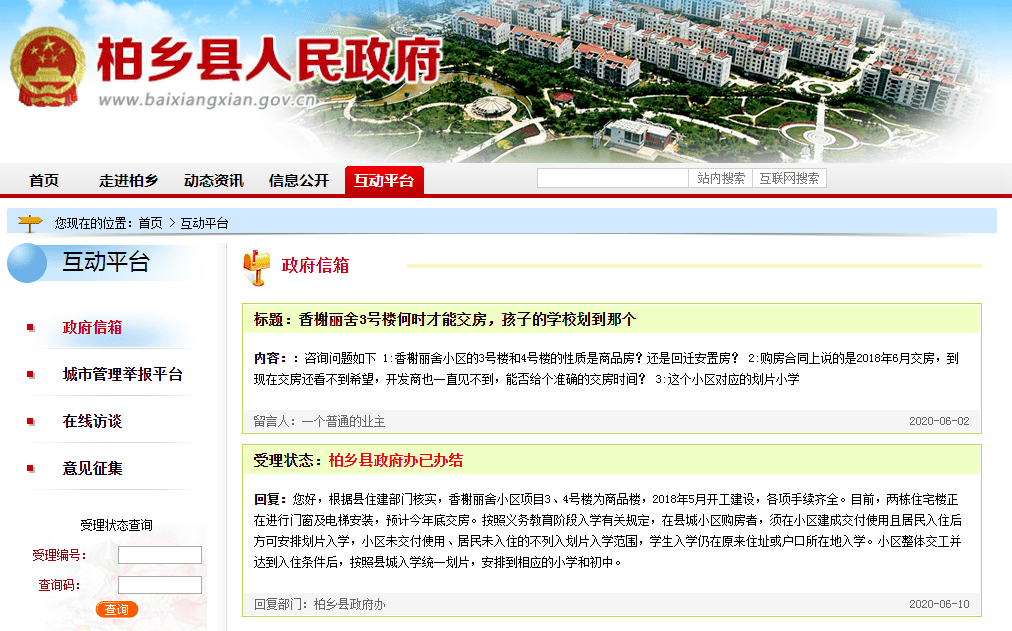Click the post date 2020-06-02
The width and height of the screenshot is (1012, 631).
[x=939, y=421]
